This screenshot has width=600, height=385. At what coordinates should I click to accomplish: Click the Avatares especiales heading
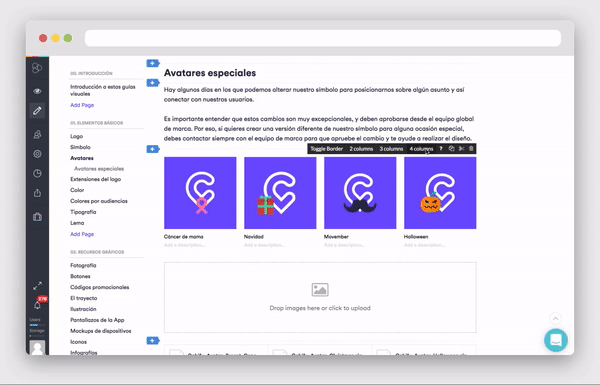[x=210, y=73]
